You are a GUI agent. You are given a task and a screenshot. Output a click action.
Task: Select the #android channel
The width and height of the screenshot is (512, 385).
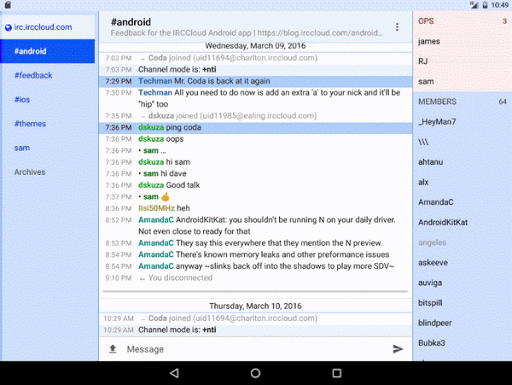point(47,51)
